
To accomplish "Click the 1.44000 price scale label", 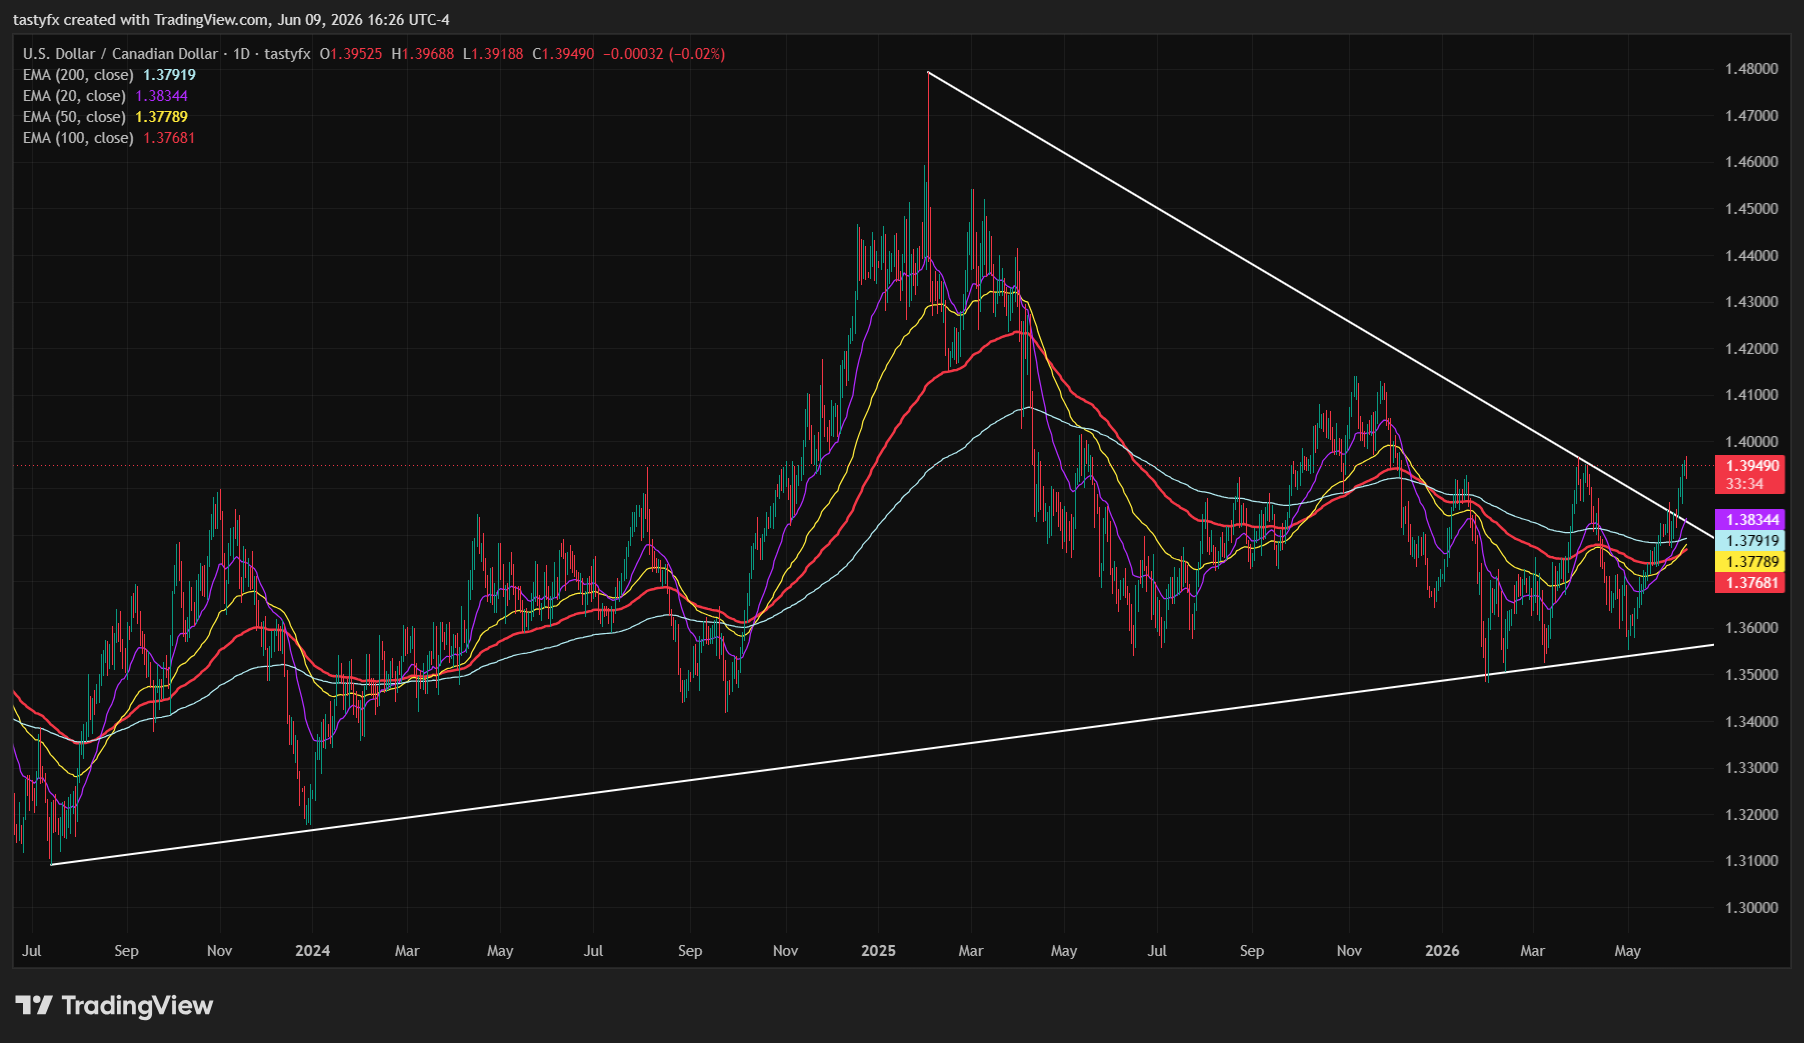I will point(1752,256).
